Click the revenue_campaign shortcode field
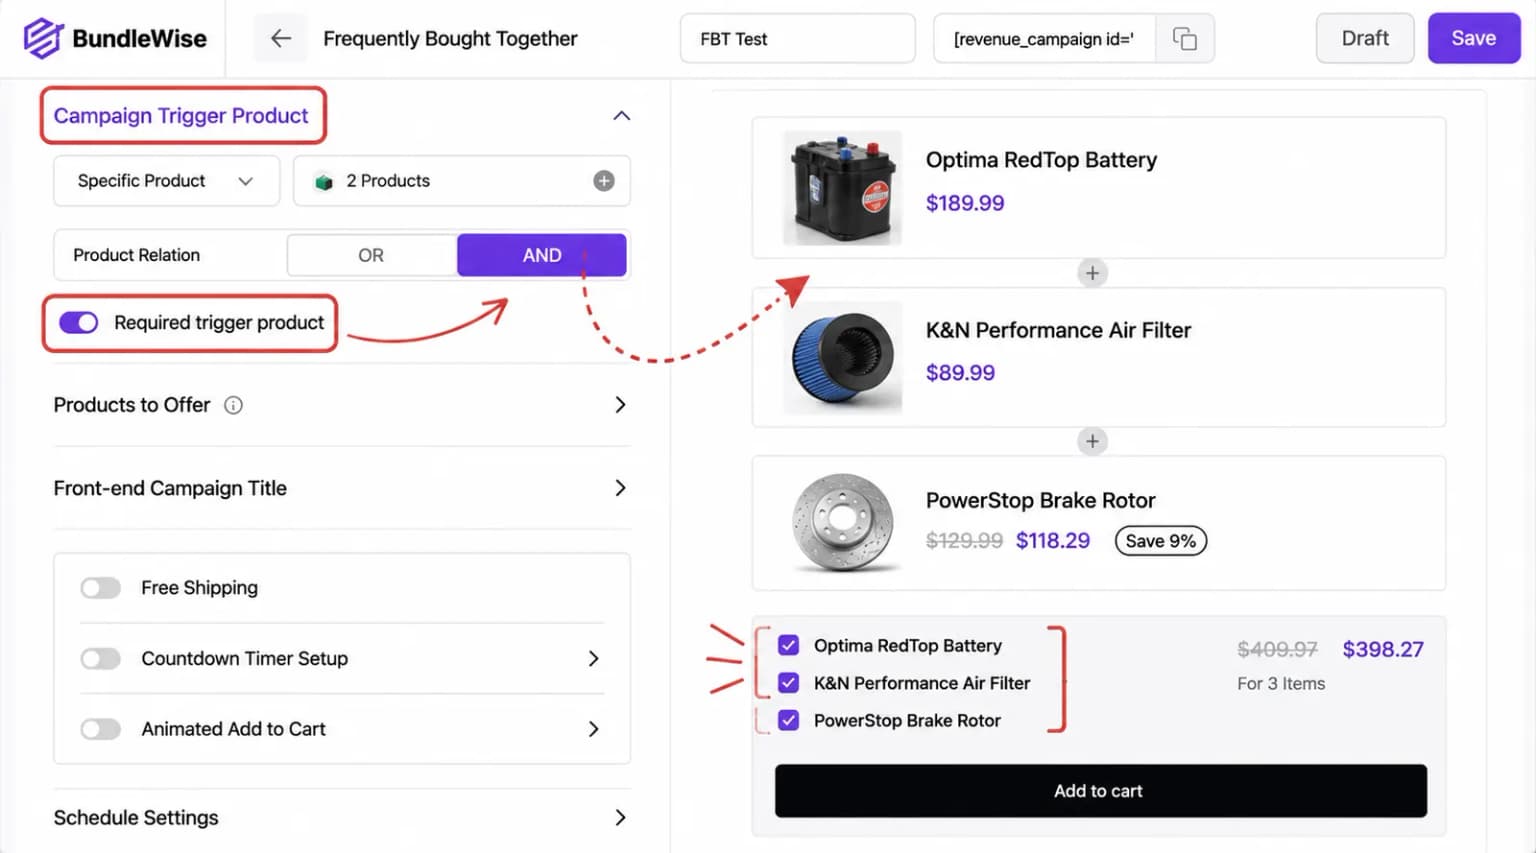1536x853 pixels. (1044, 39)
